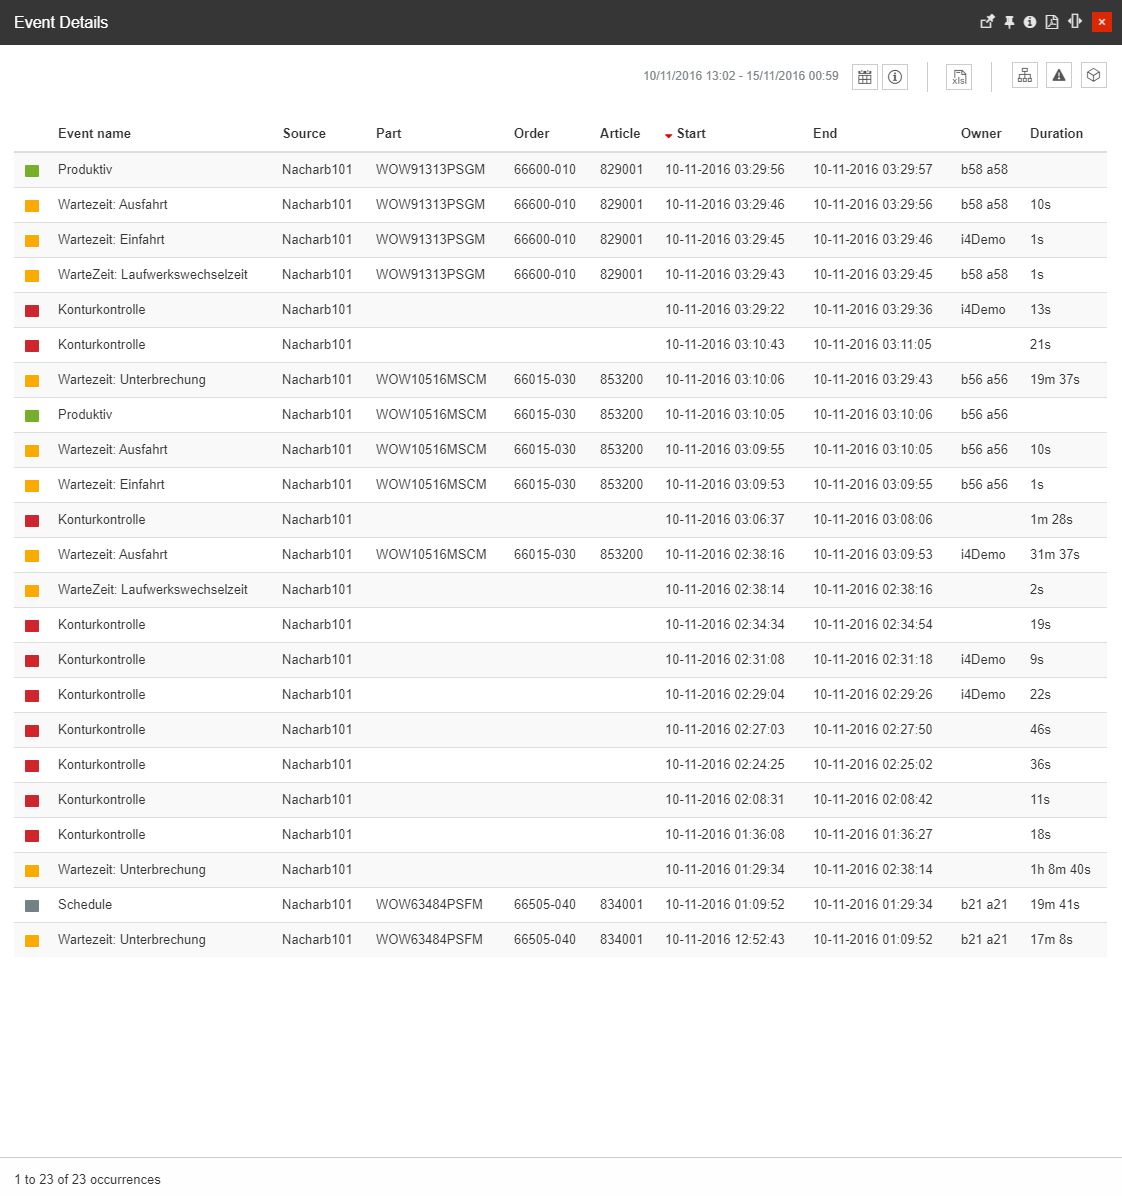
Task: Click the circled info icon in toolbar
Action: tap(895, 77)
